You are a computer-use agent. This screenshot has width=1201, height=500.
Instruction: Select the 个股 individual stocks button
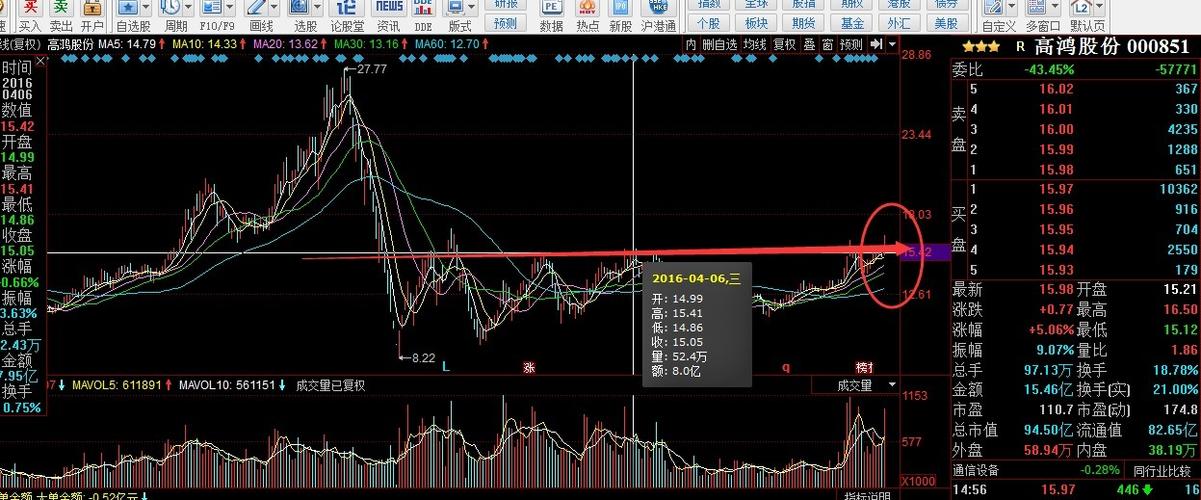708,23
